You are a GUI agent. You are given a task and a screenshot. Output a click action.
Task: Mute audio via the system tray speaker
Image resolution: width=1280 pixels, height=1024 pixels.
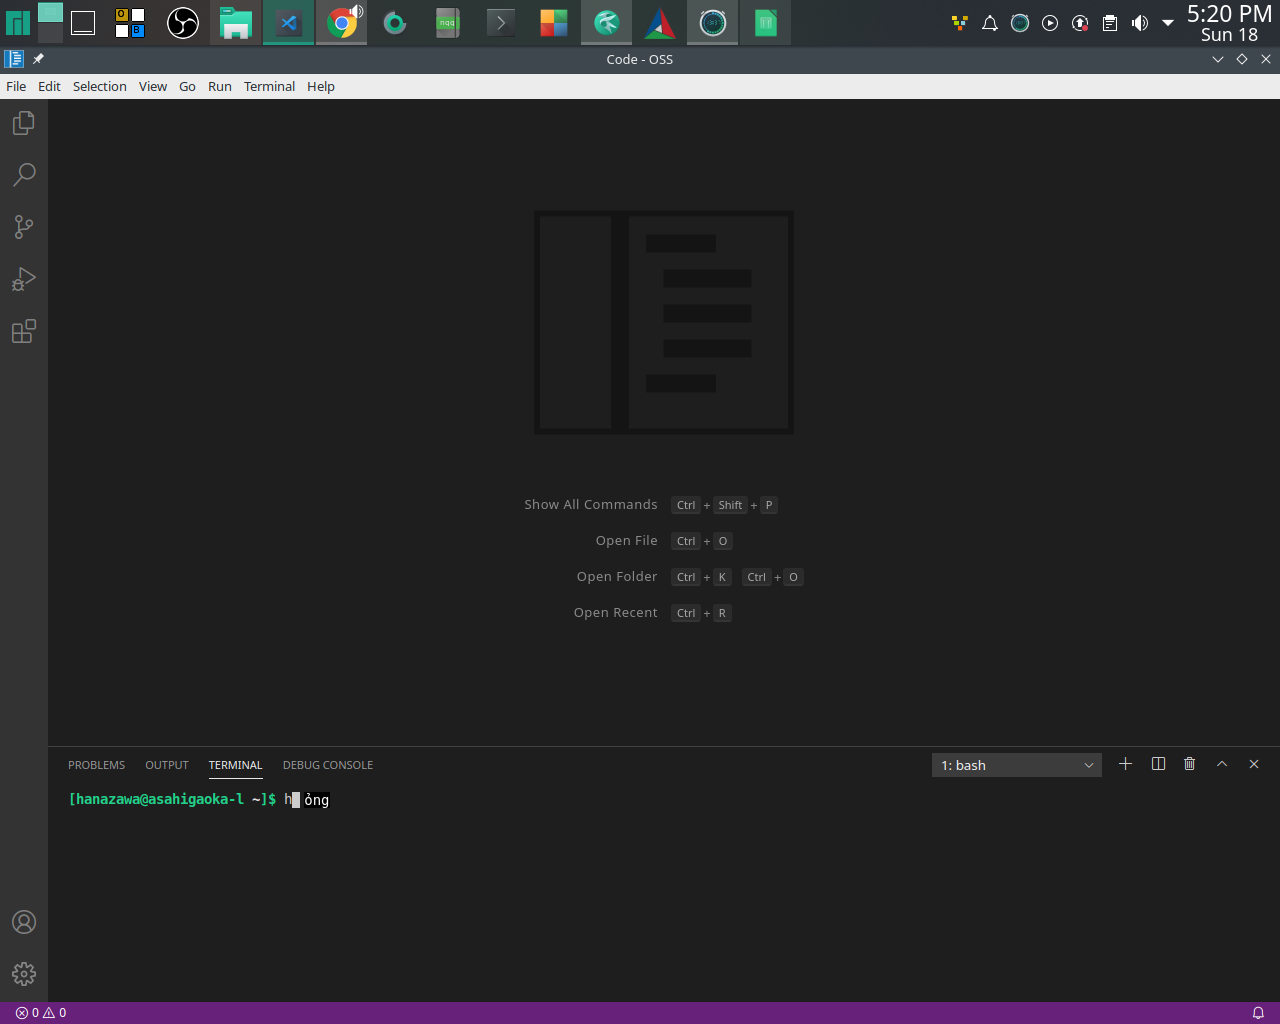click(1139, 22)
